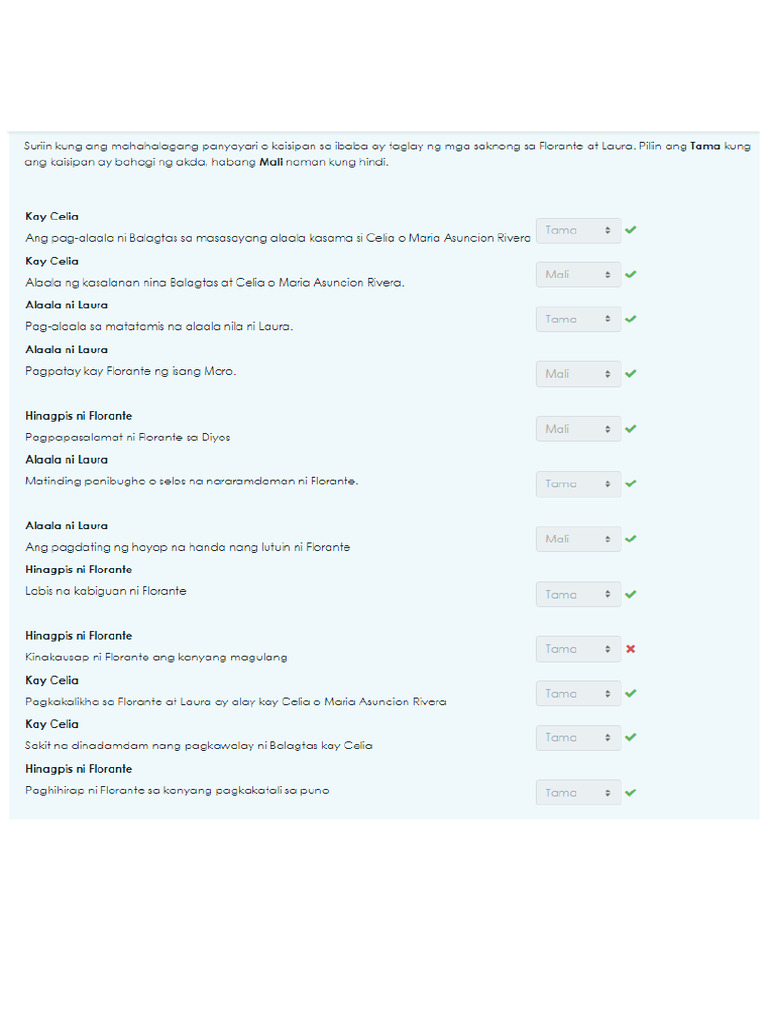The width and height of the screenshot is (768, 1024).
Task: Expand the dropdown for "Alaala ng kasalanan" statement
Action: (x=578, y=274)
